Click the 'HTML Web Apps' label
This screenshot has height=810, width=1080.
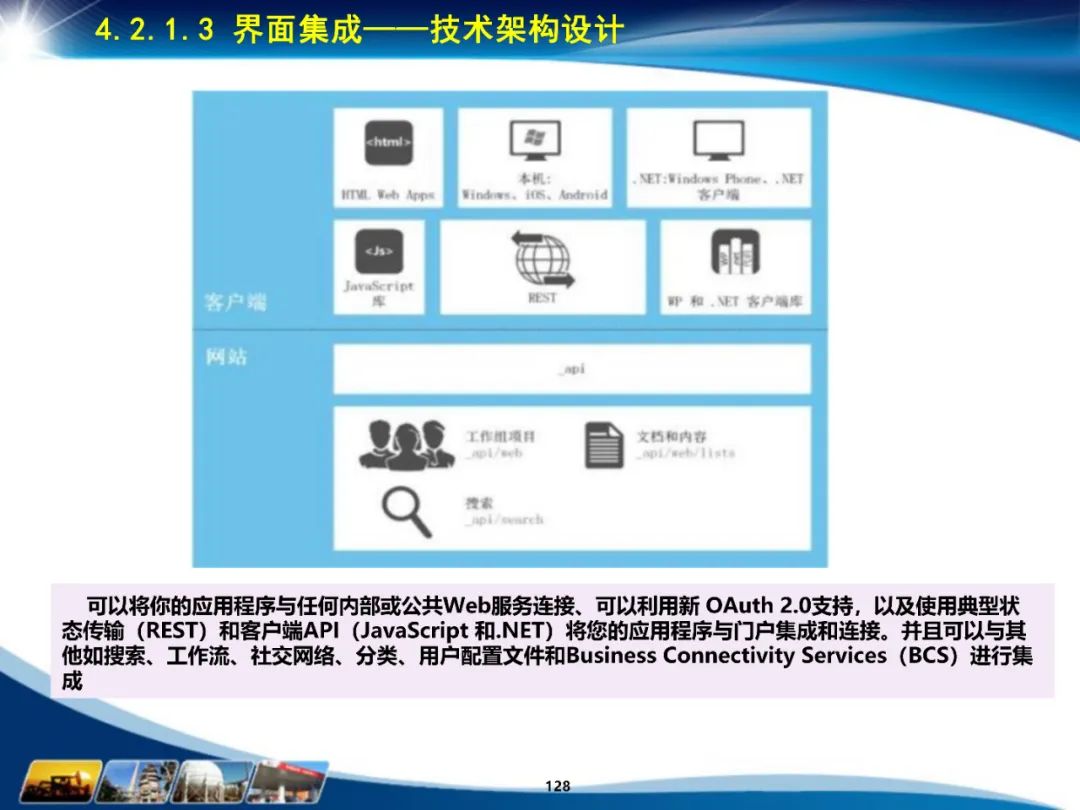tap(388, 195)
